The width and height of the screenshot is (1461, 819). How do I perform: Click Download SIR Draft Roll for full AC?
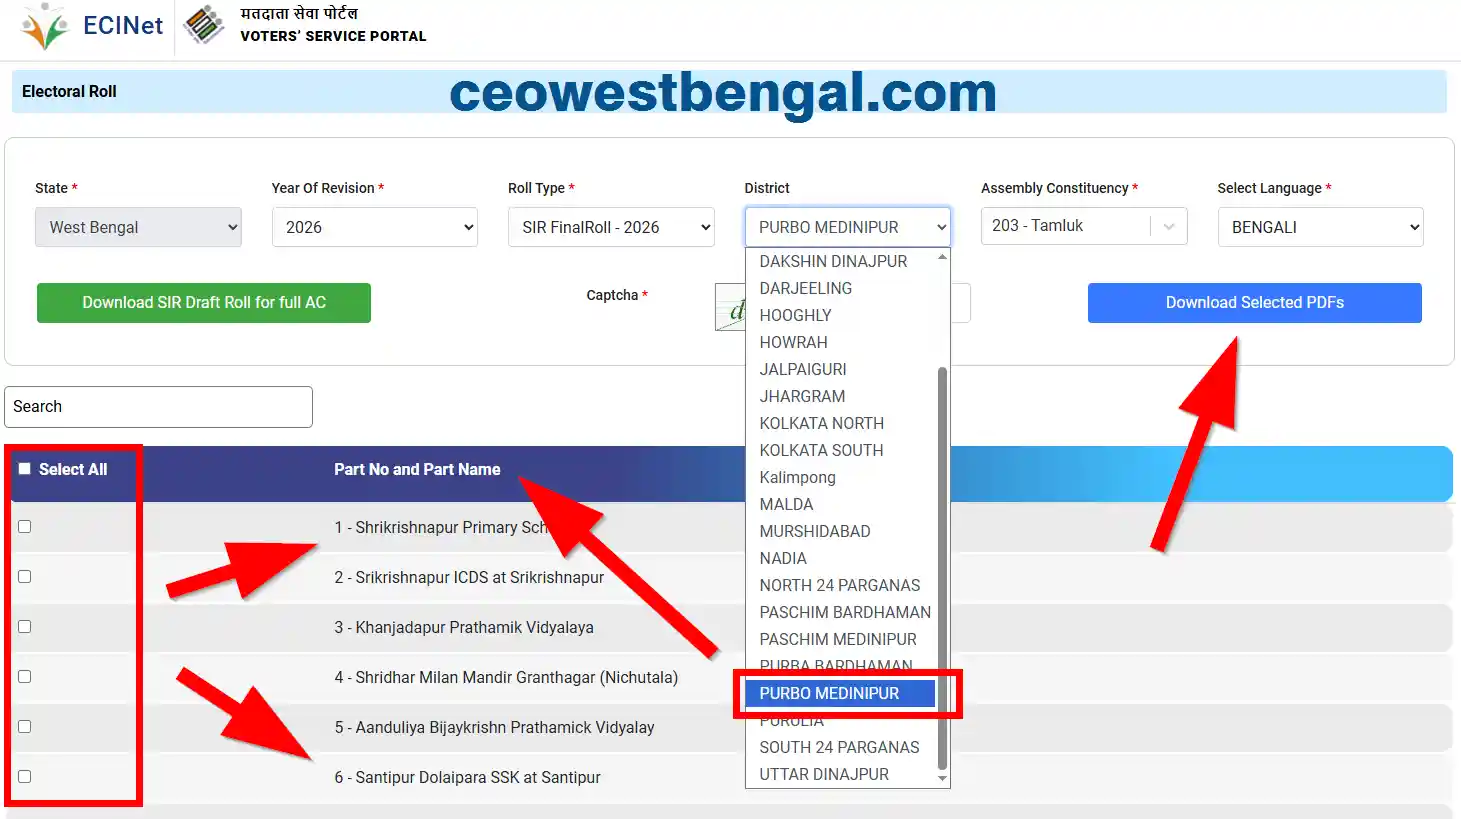coord(204,303)
